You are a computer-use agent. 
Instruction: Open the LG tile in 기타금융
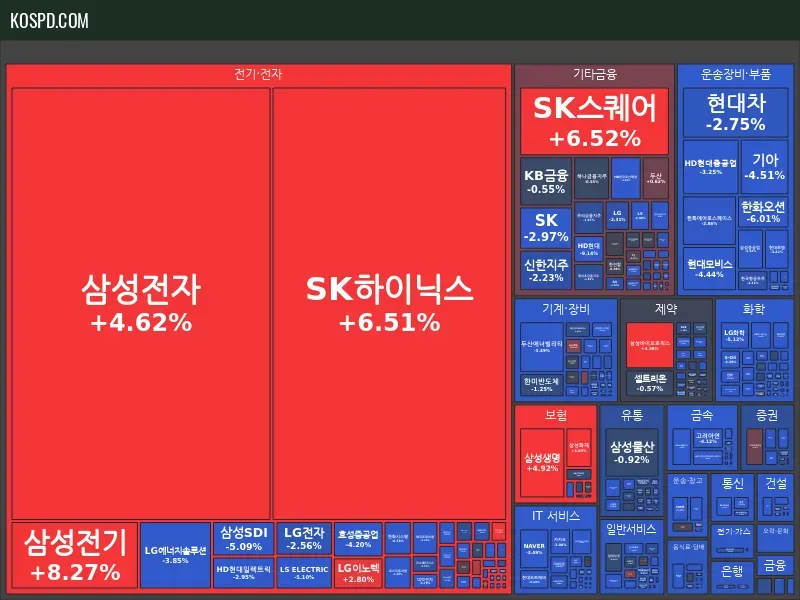pyautogui.click(x=617, y=215)
